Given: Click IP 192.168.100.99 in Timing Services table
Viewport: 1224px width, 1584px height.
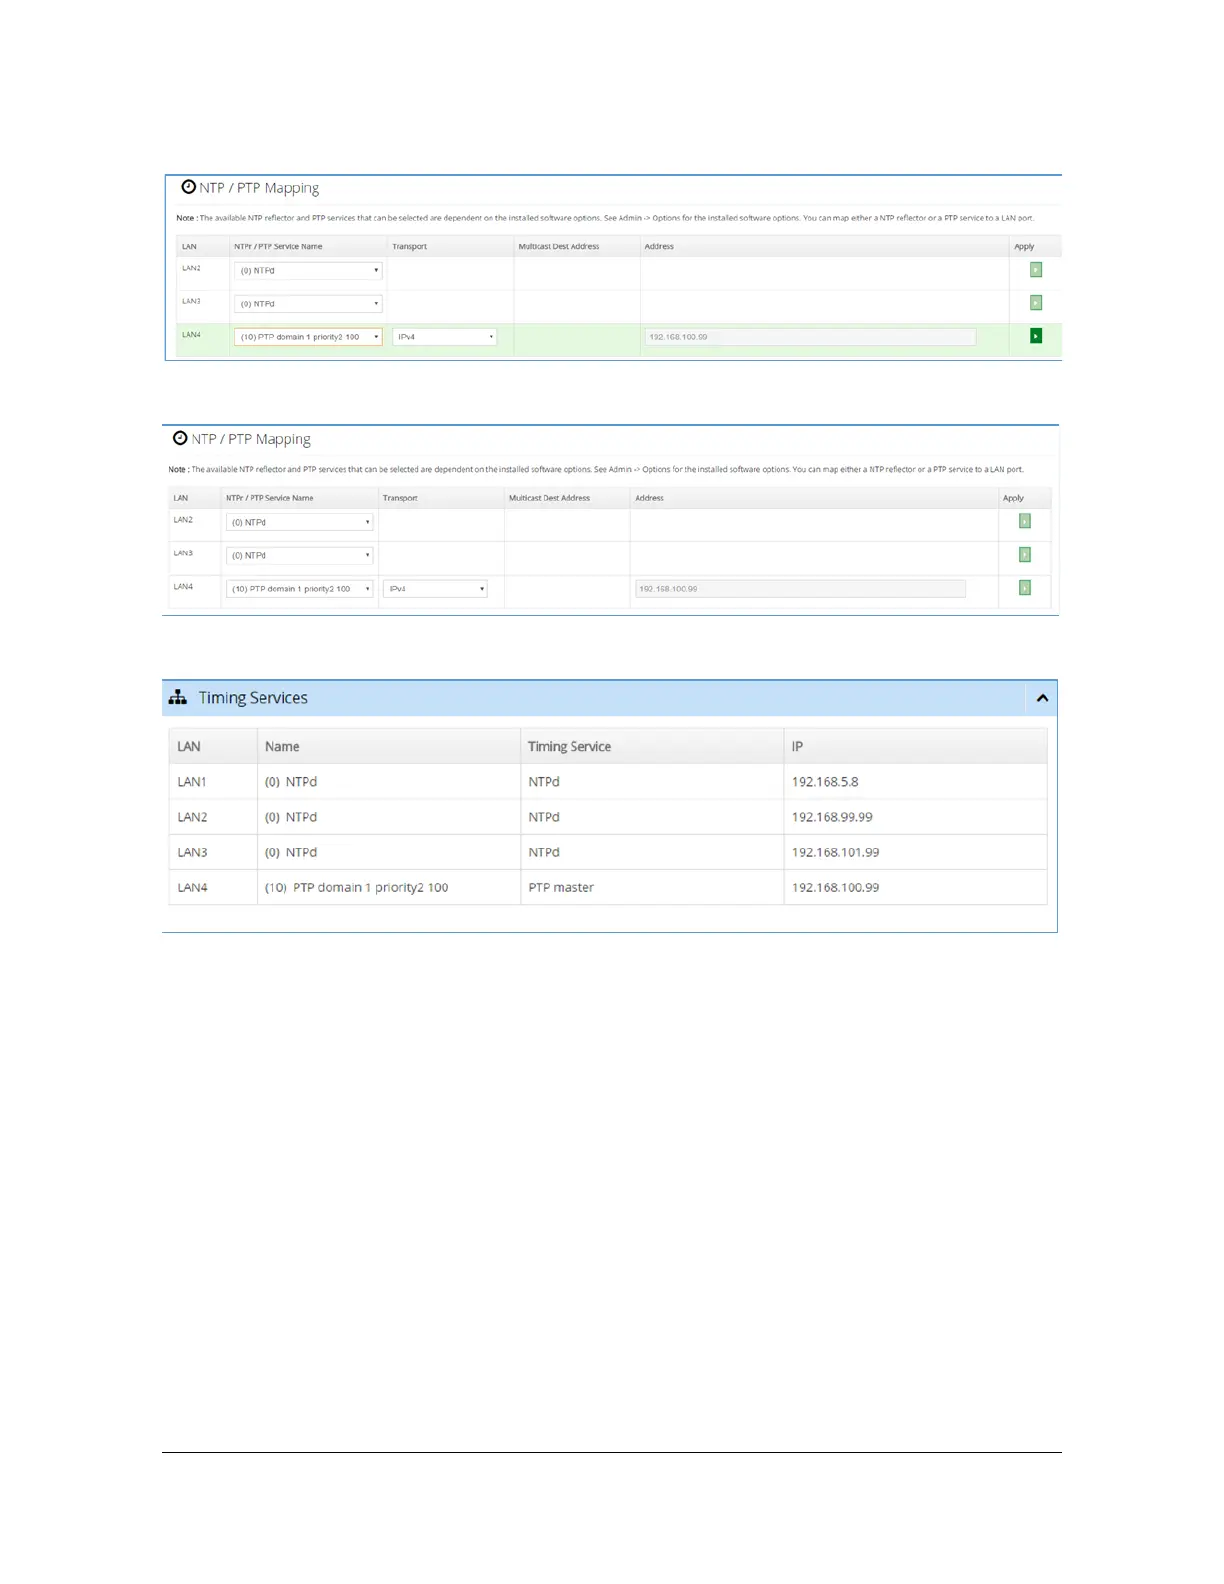Looking at the screenshot, I should [835, 887].
